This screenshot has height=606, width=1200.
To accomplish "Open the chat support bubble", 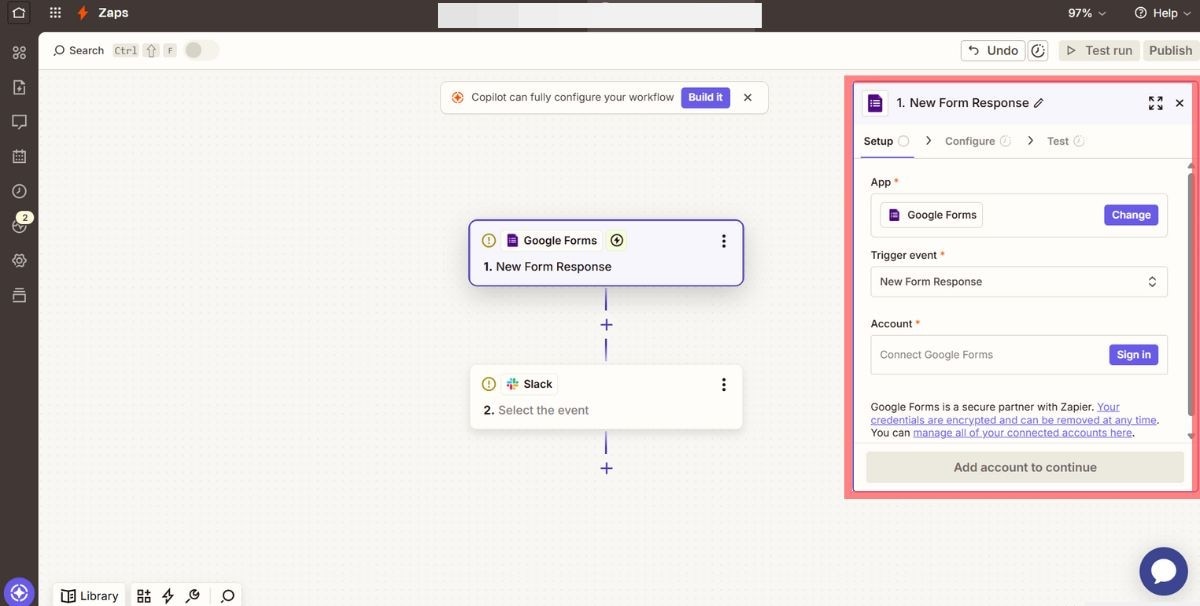I will click(x=1163, y=571).
